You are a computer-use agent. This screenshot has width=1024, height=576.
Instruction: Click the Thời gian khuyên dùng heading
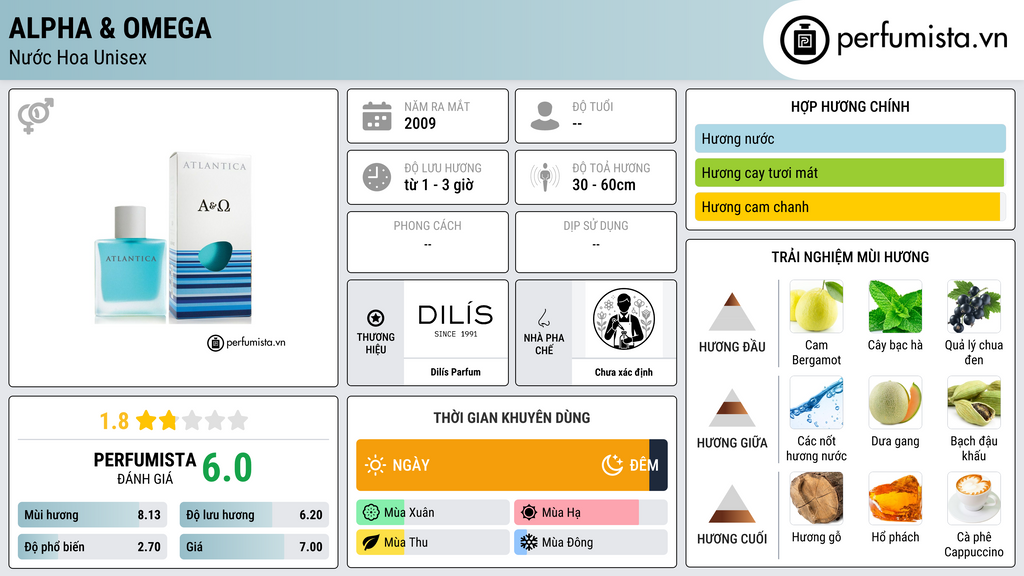pyautogui.click(x=512, y=418)
